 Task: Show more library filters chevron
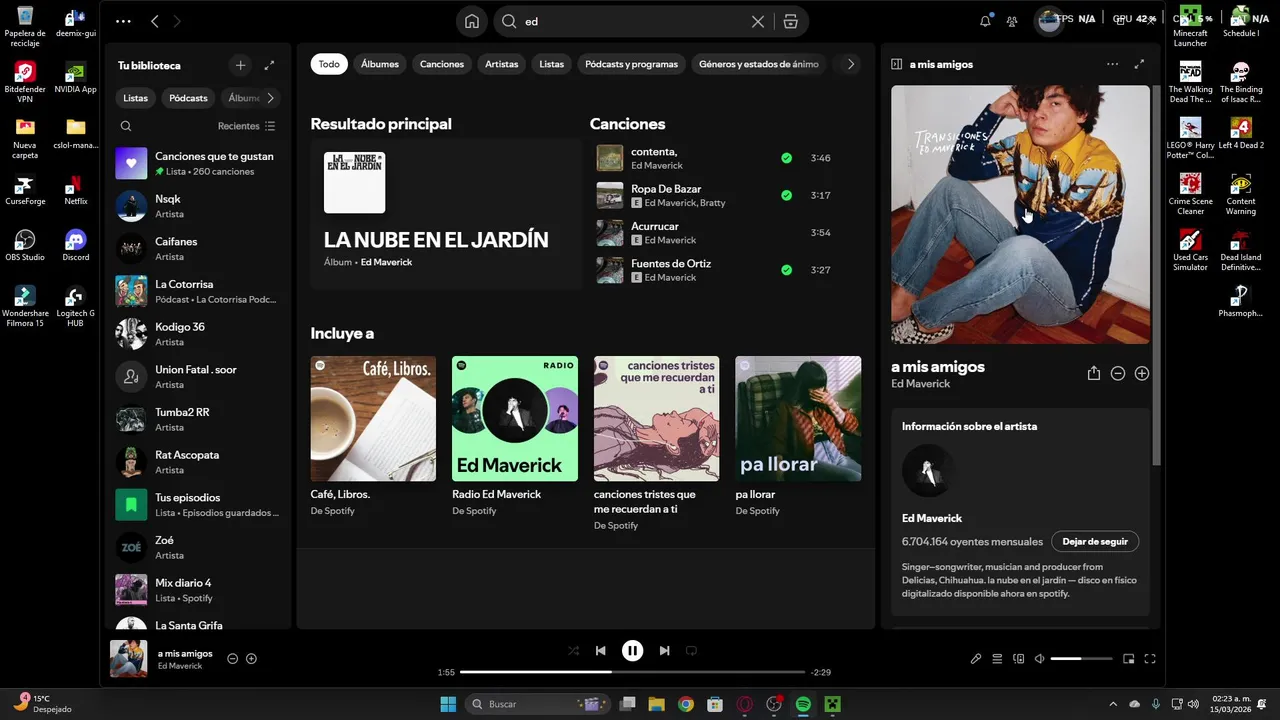[x=270, y=98]
